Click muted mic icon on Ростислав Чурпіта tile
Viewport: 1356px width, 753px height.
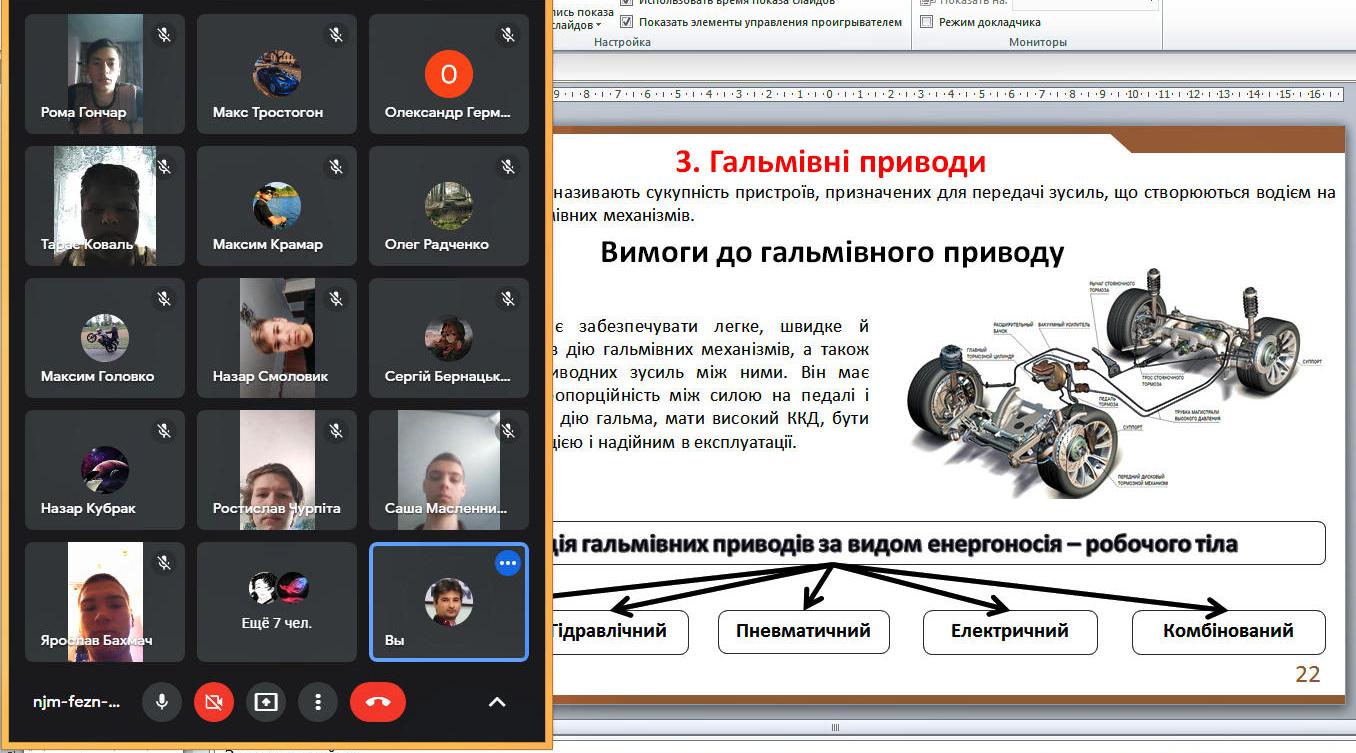pos(336,431)
